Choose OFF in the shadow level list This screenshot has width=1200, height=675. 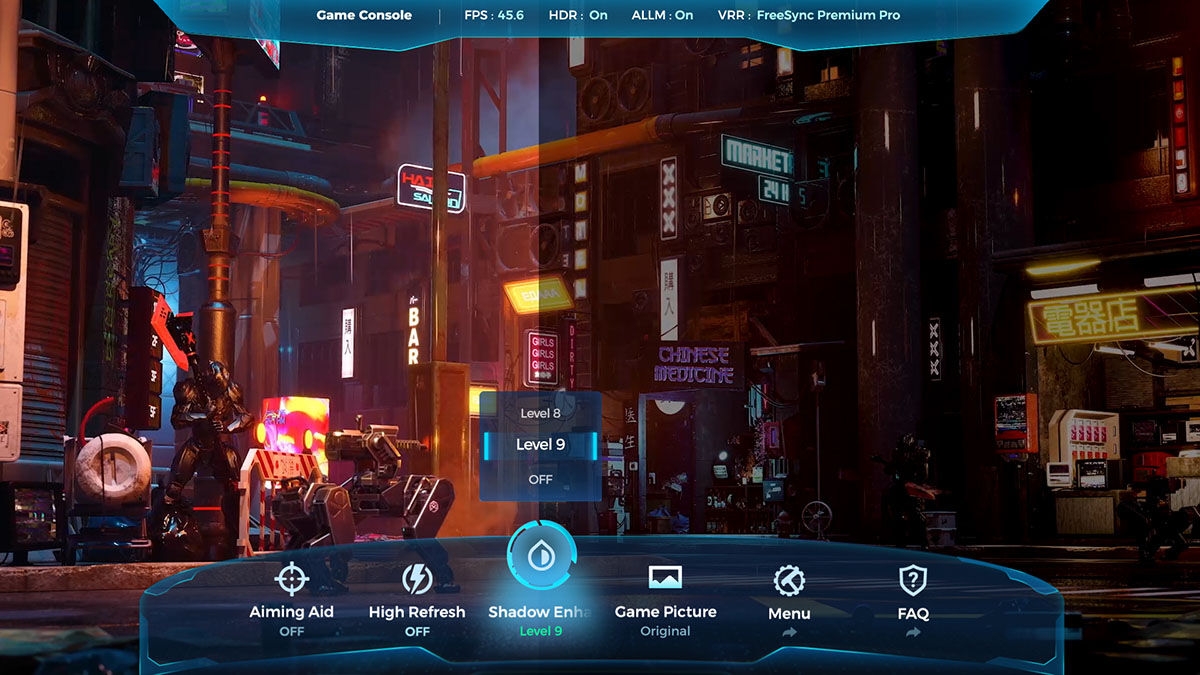[540, 480]
